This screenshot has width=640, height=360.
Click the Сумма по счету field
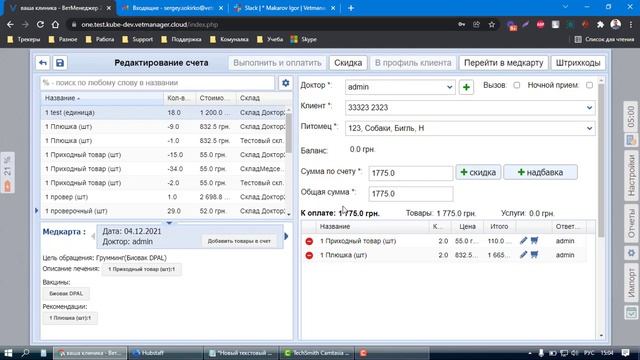tap(411, 173)
